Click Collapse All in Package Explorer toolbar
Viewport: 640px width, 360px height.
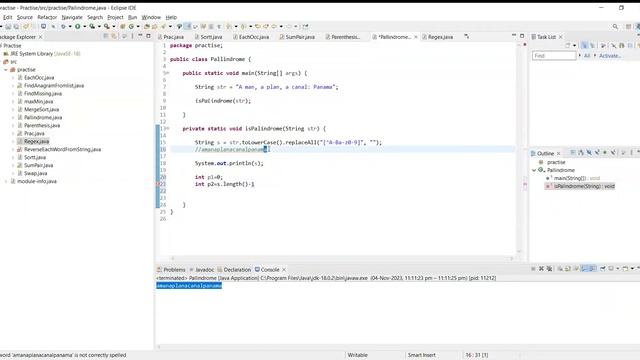(x=106, y=36)
